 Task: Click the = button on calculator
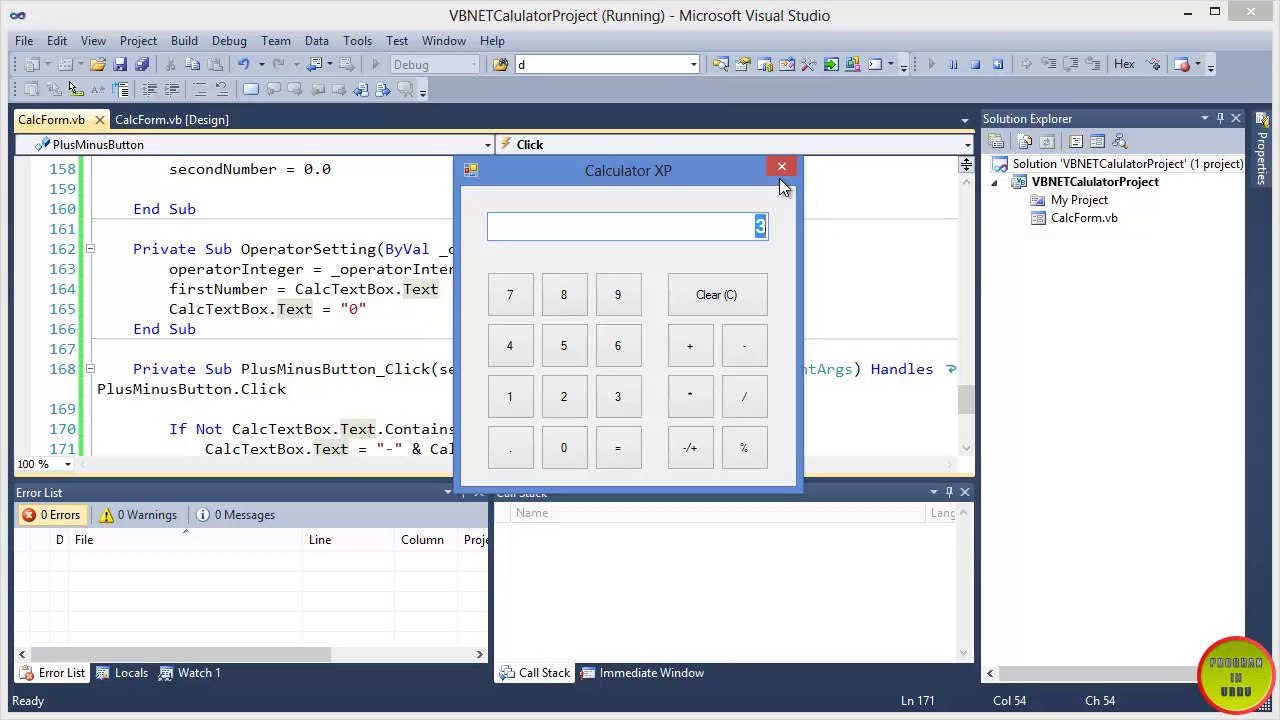click(618, 448)
